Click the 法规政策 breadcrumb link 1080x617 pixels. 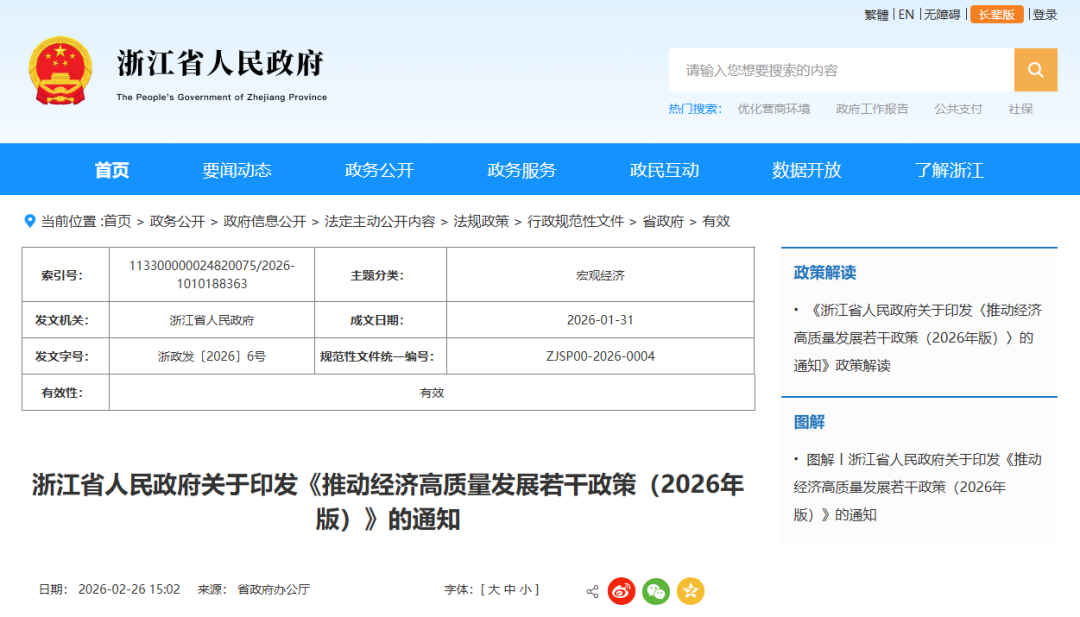point(481,221)
